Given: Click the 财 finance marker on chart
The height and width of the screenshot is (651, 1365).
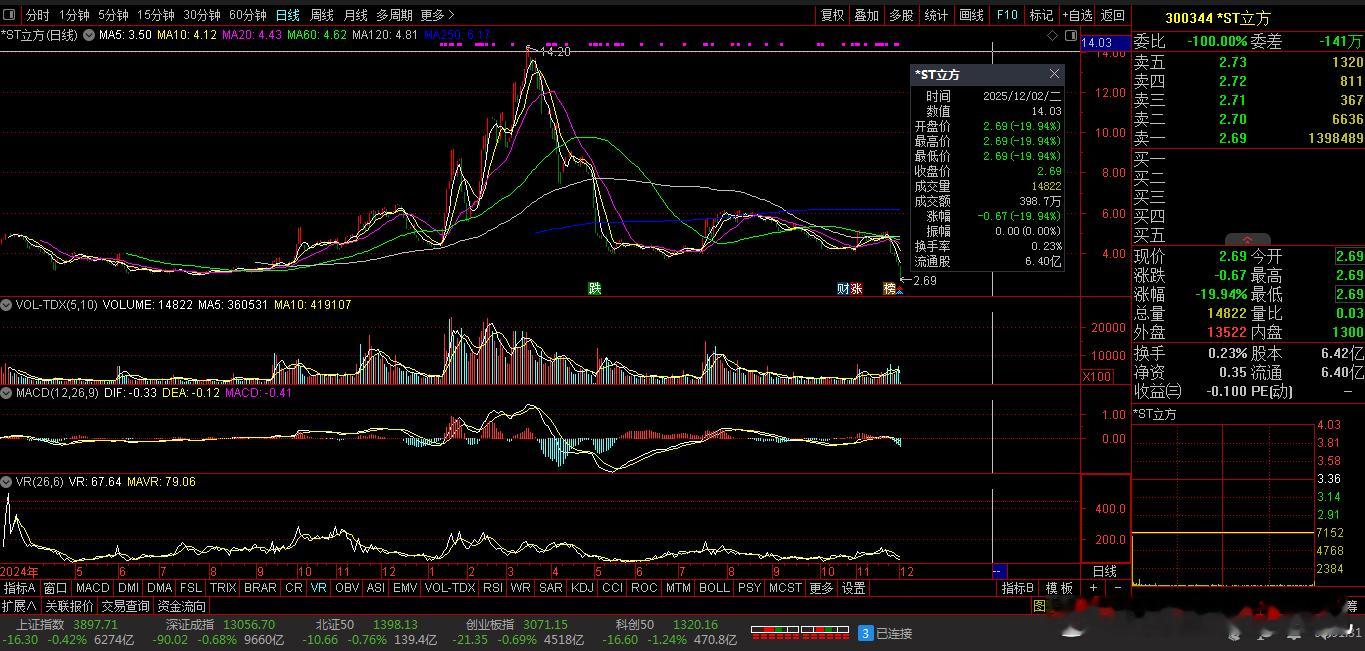Looking at the screenshot, I should [843, 288].
